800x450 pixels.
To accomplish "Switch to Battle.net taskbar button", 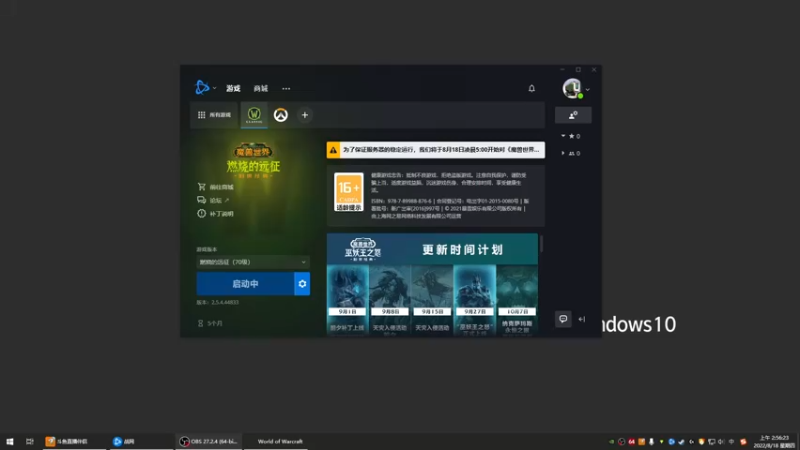I will pos(141,441).
